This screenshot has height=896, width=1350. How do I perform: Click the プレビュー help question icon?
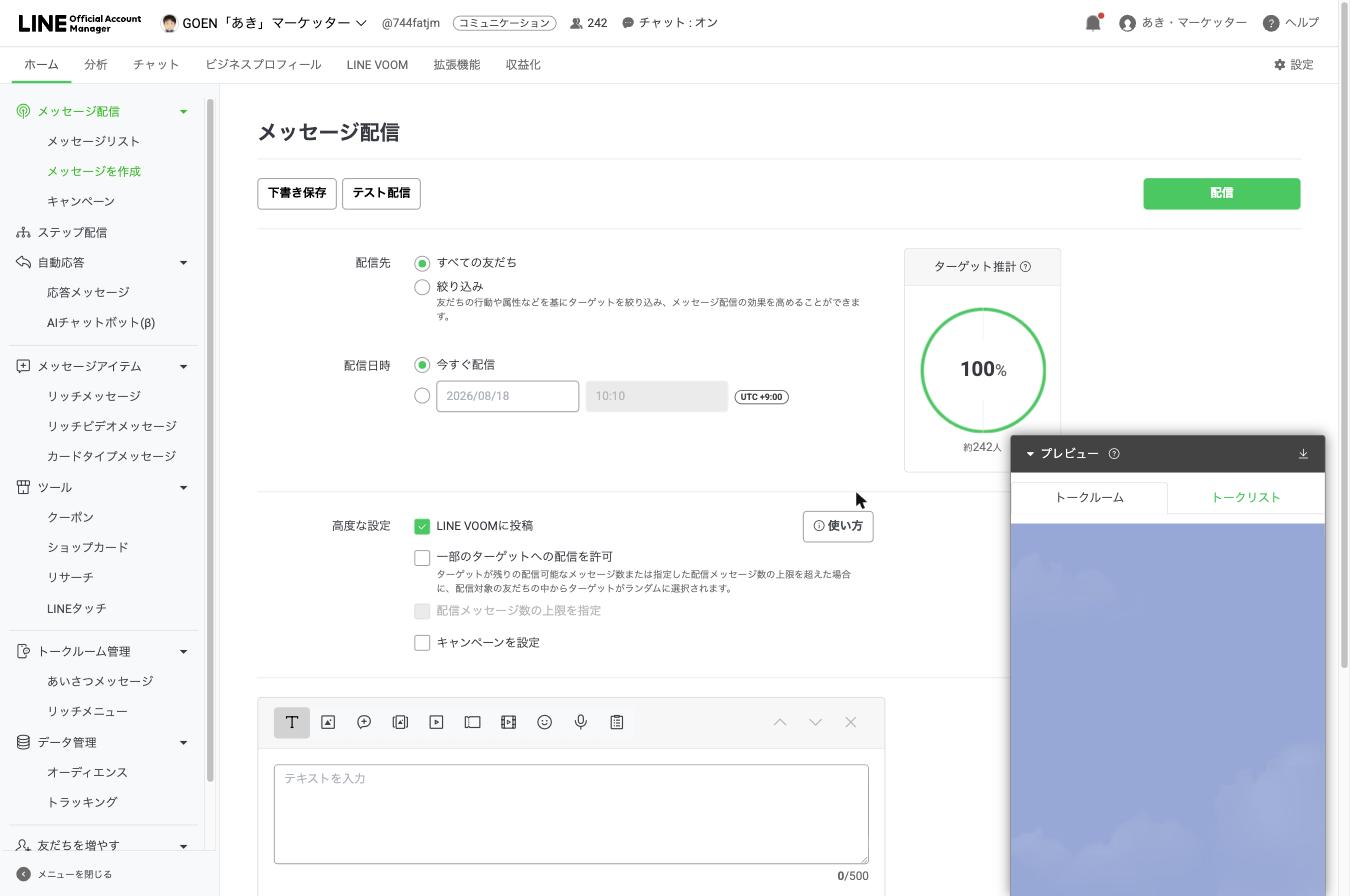point(1114,453)
